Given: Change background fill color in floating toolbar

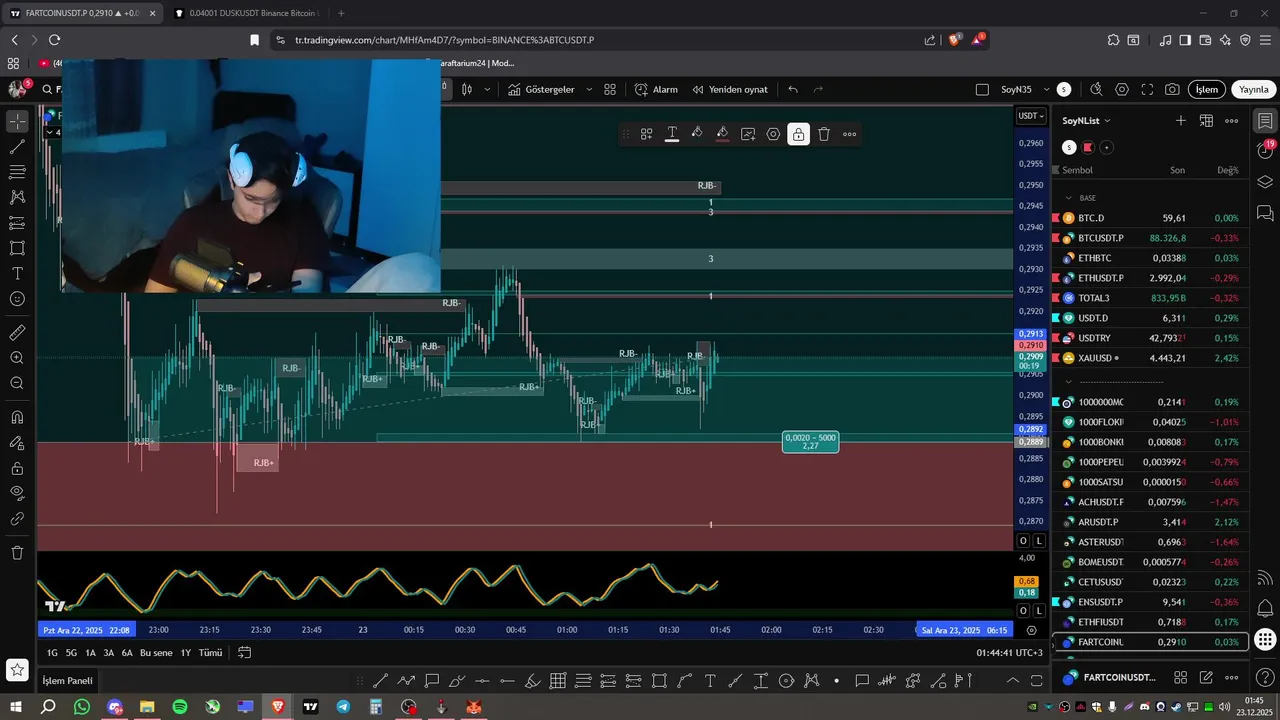Looking at the screenshot, I should (x=697, y=134).
